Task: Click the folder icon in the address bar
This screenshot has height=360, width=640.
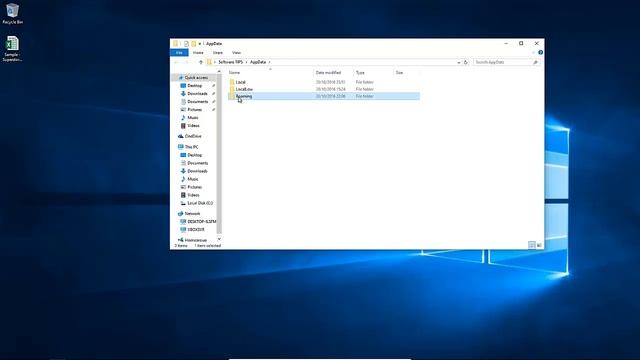Action: coord(209,62)
